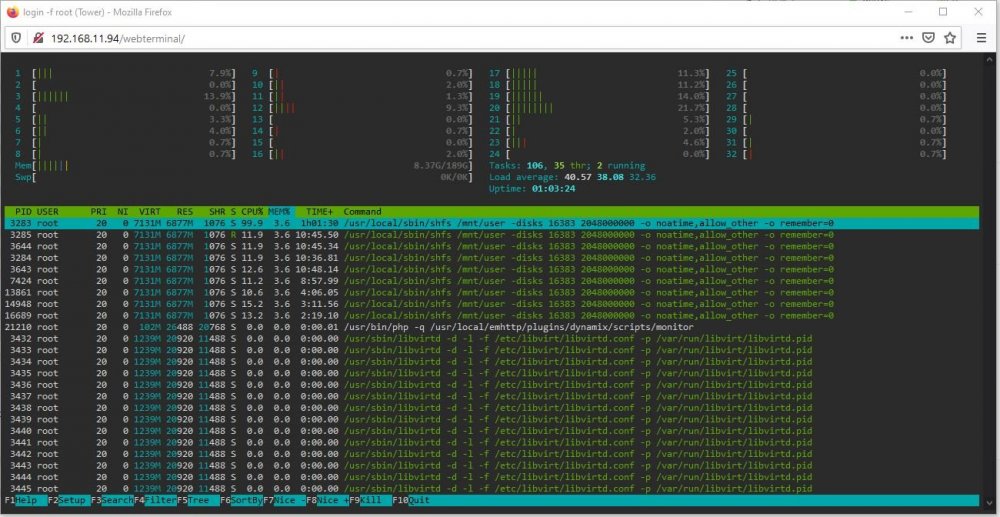Click the insecure connection padlock icon

tap(38, 38)
